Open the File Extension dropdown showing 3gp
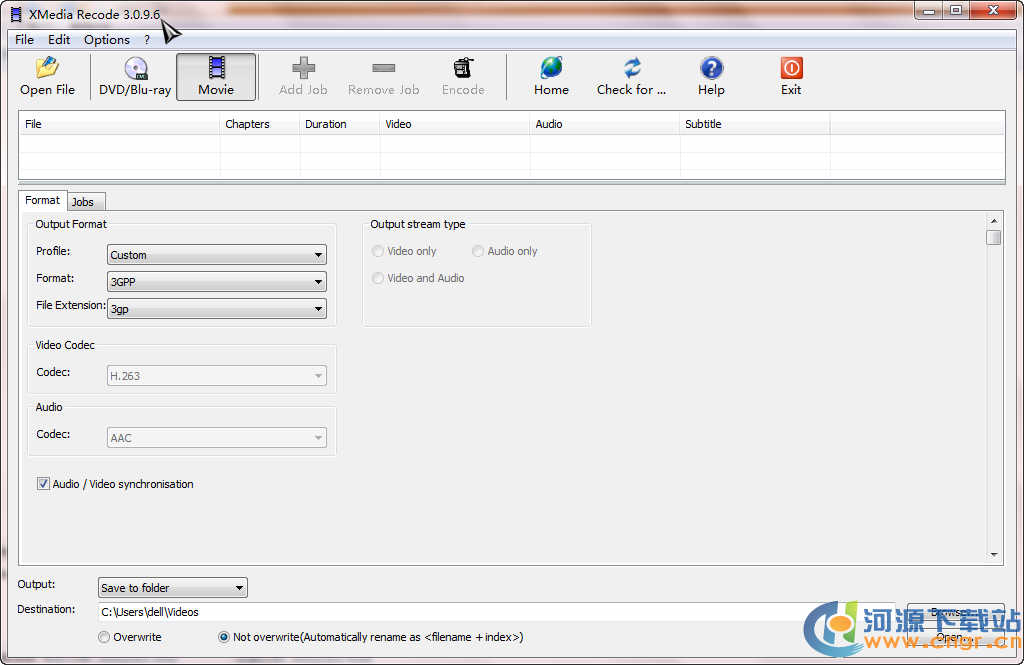This screenshot has width=1024, height=665. (217, 309)
